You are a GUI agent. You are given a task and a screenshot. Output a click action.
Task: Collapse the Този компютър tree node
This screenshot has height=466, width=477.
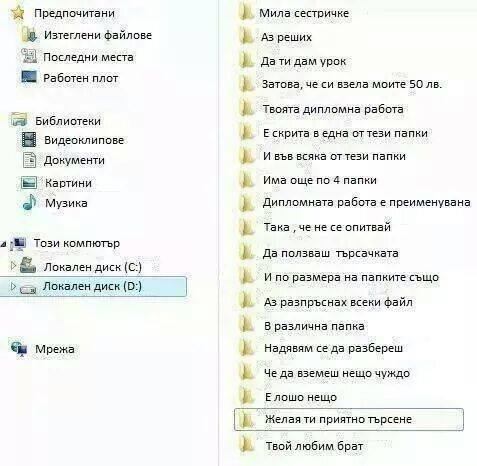[3, 244]
